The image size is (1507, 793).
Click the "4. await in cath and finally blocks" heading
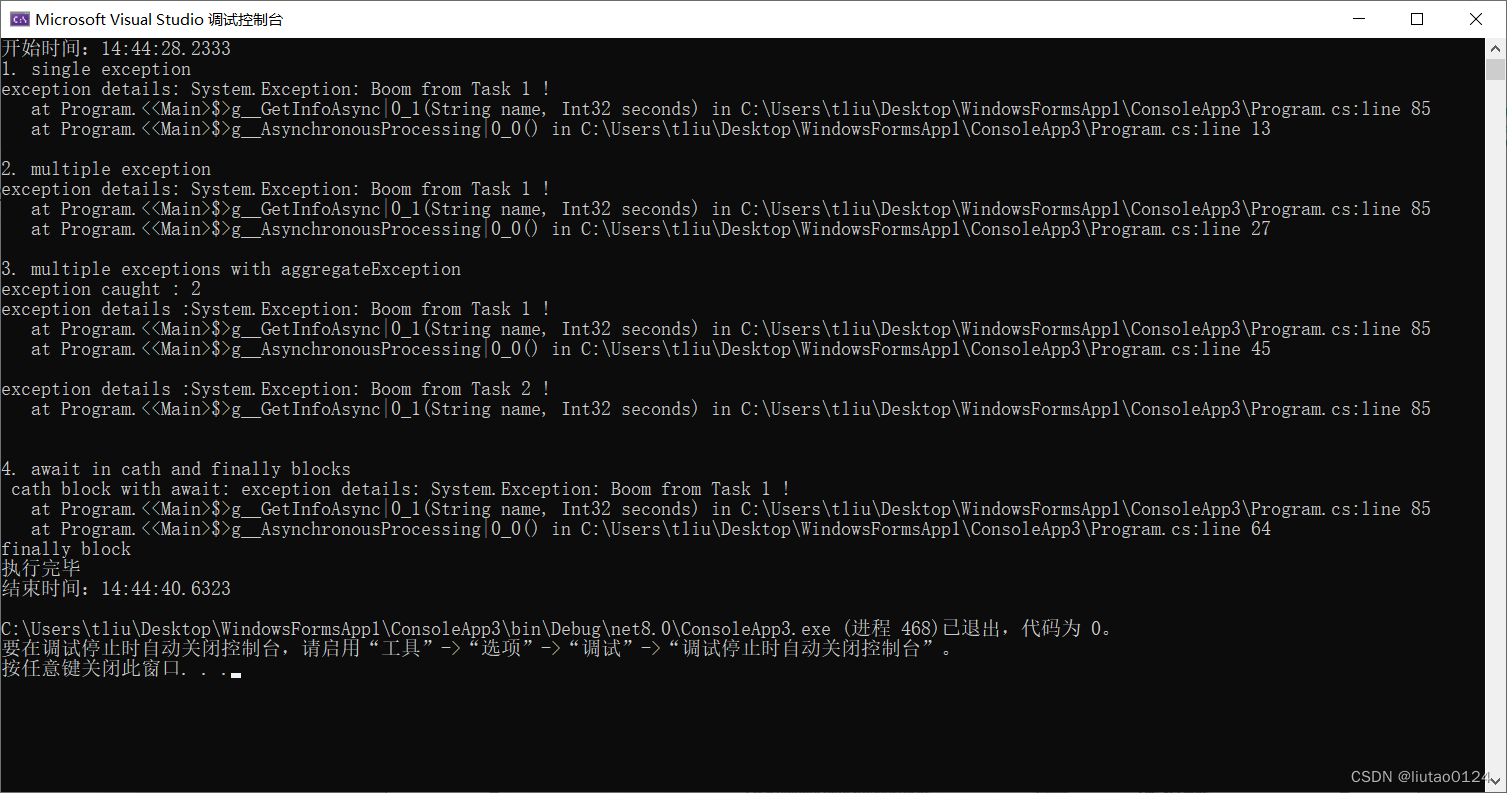(175, 468)
